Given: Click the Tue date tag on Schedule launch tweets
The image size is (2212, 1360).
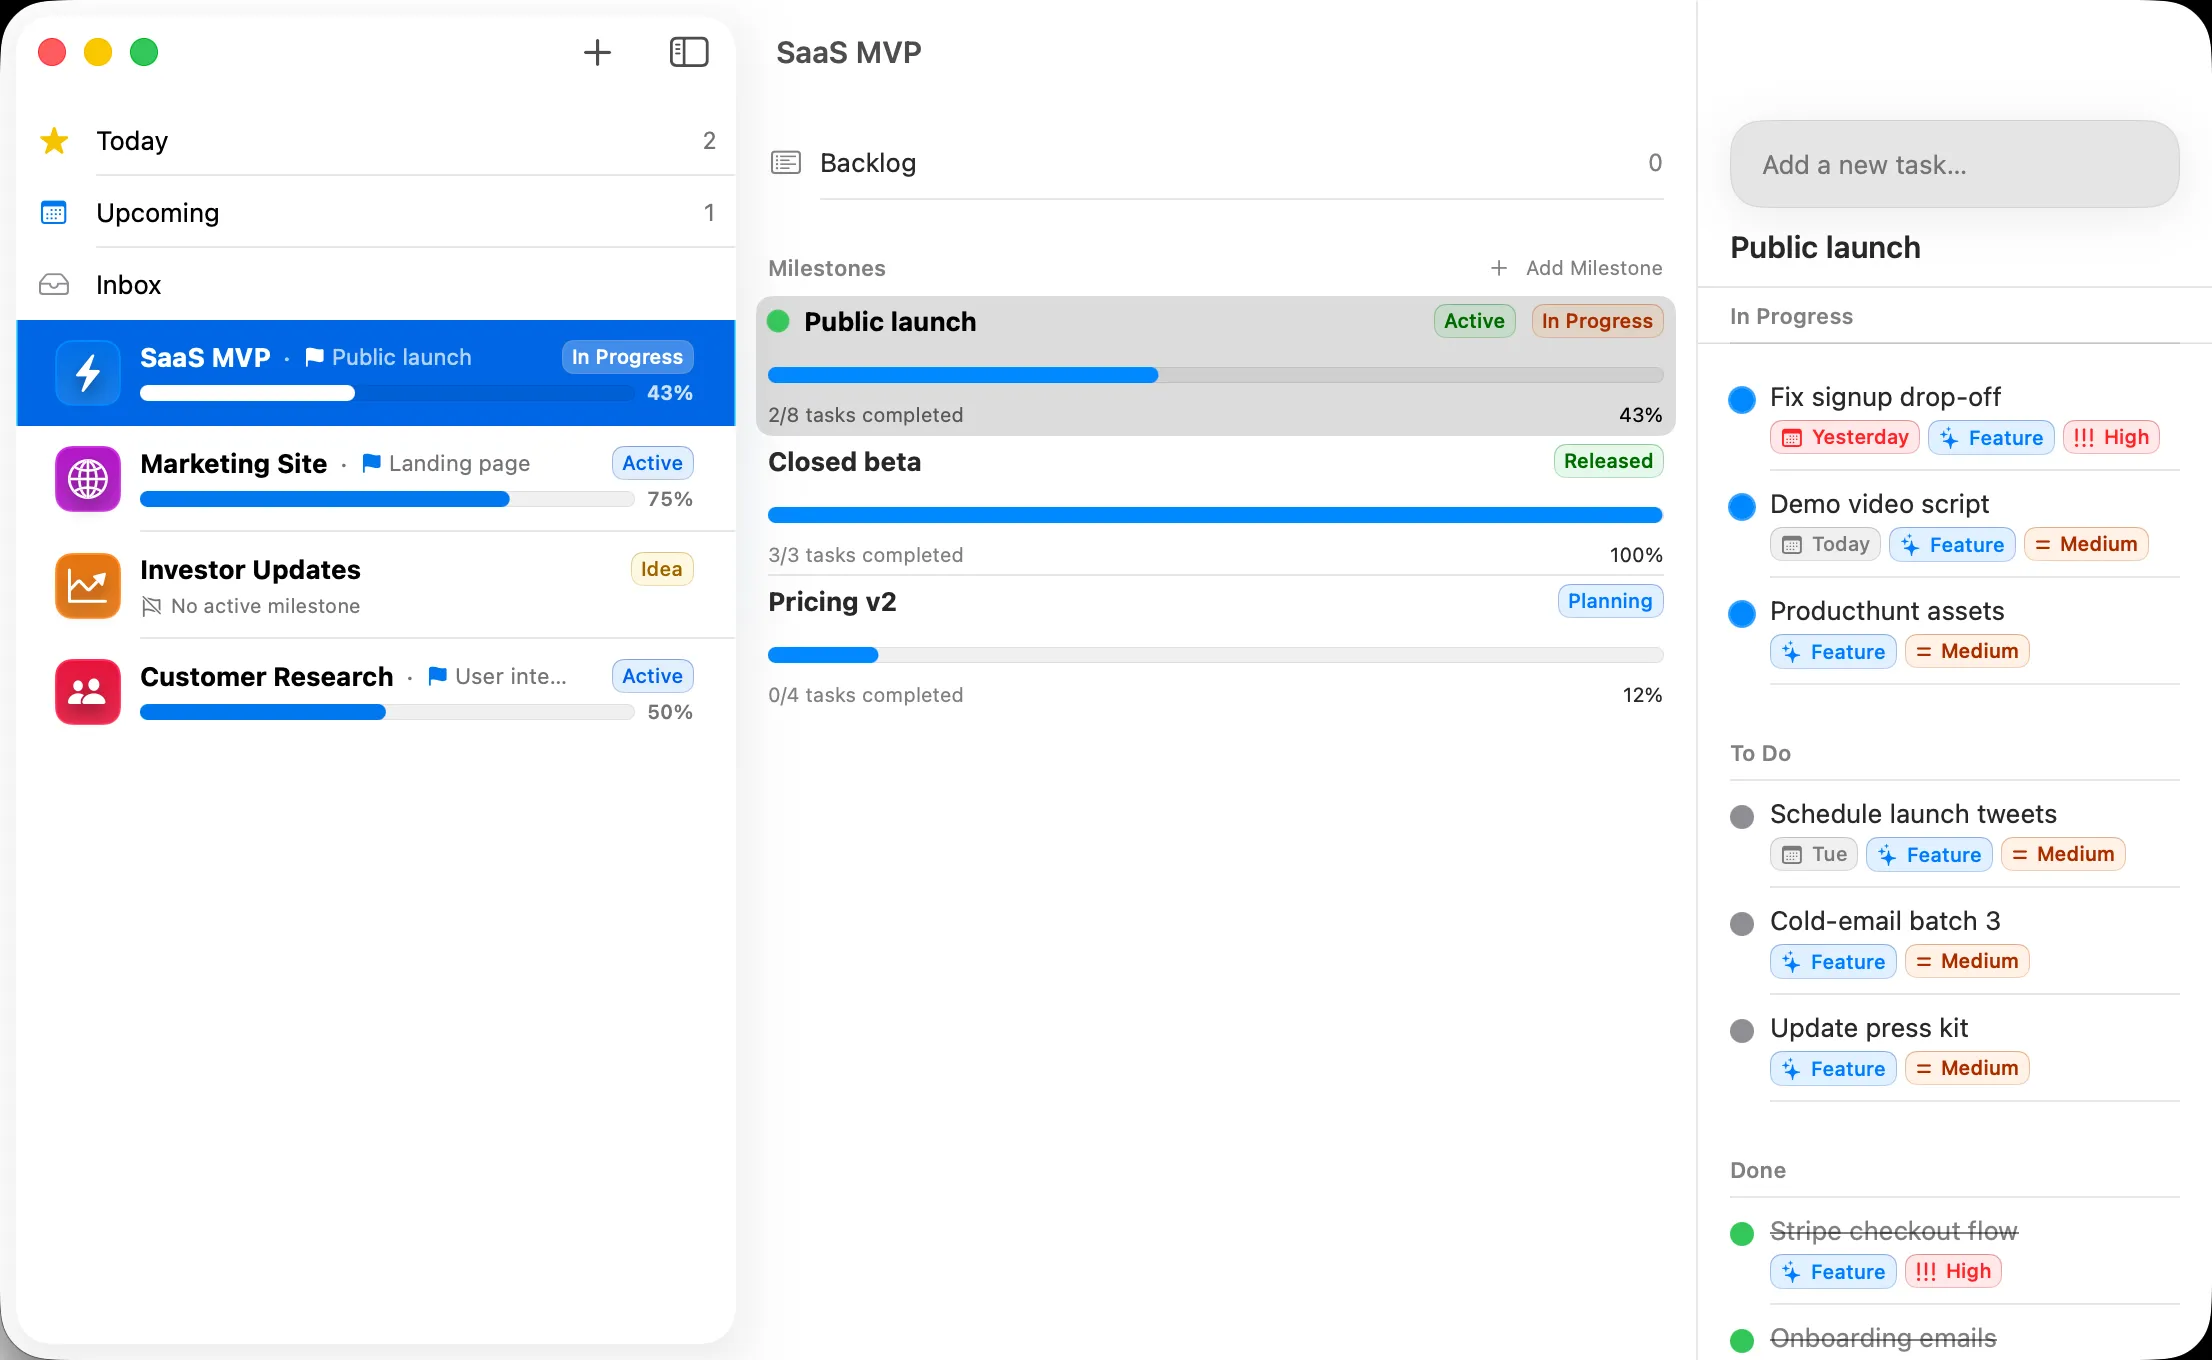Looking at the screenshot, I should point(1814,854).
